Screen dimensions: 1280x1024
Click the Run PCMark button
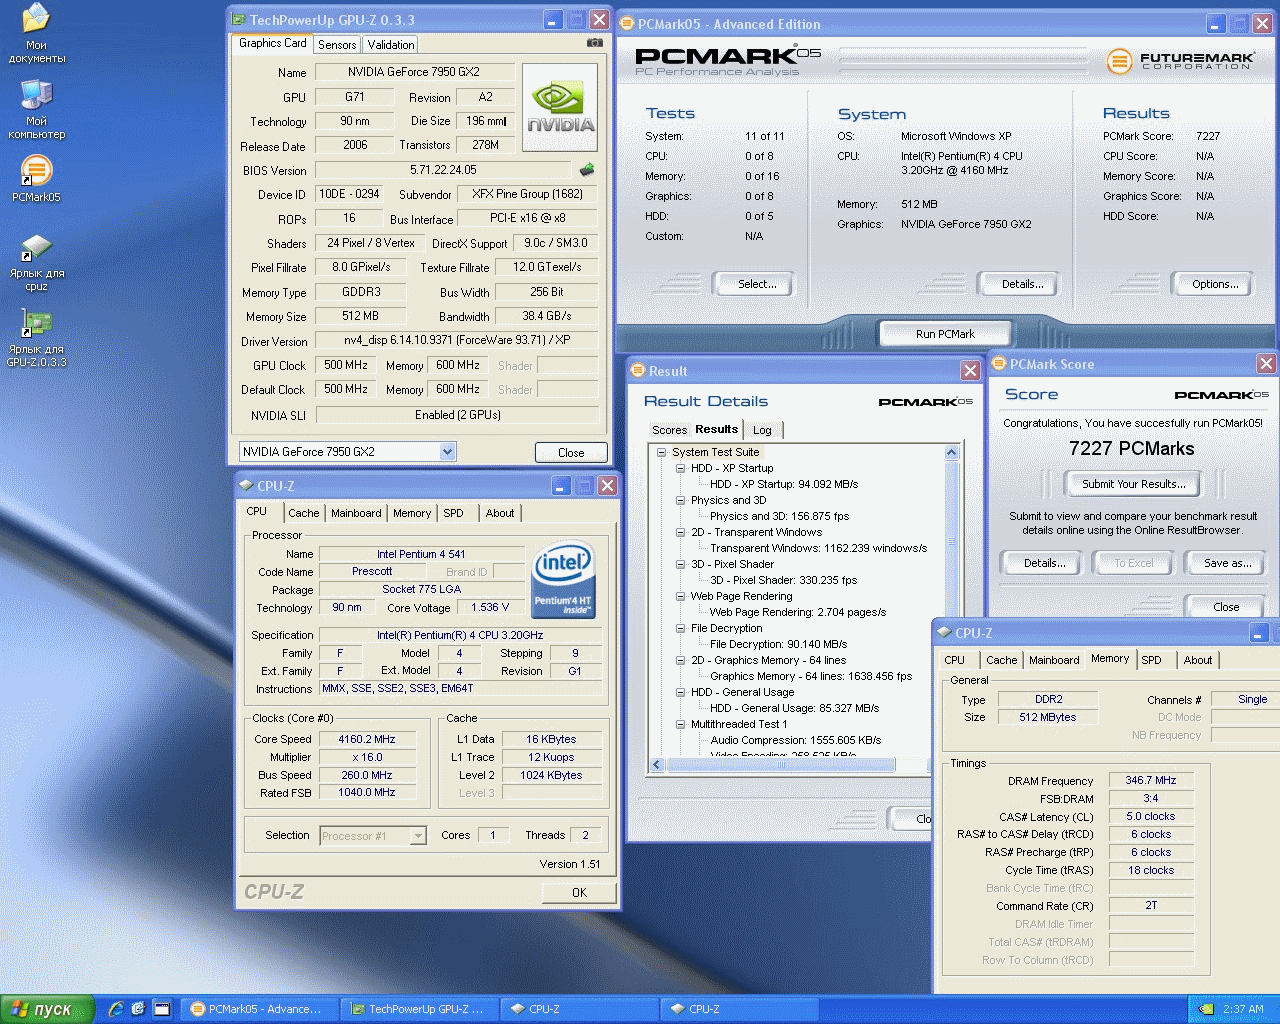[945, 334]
